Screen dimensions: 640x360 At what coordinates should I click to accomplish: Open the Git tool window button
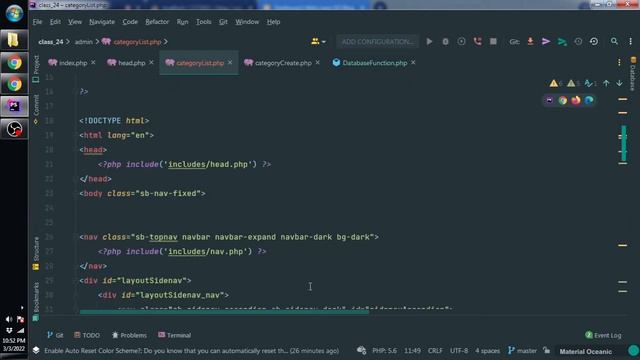[x=55, y=335]
